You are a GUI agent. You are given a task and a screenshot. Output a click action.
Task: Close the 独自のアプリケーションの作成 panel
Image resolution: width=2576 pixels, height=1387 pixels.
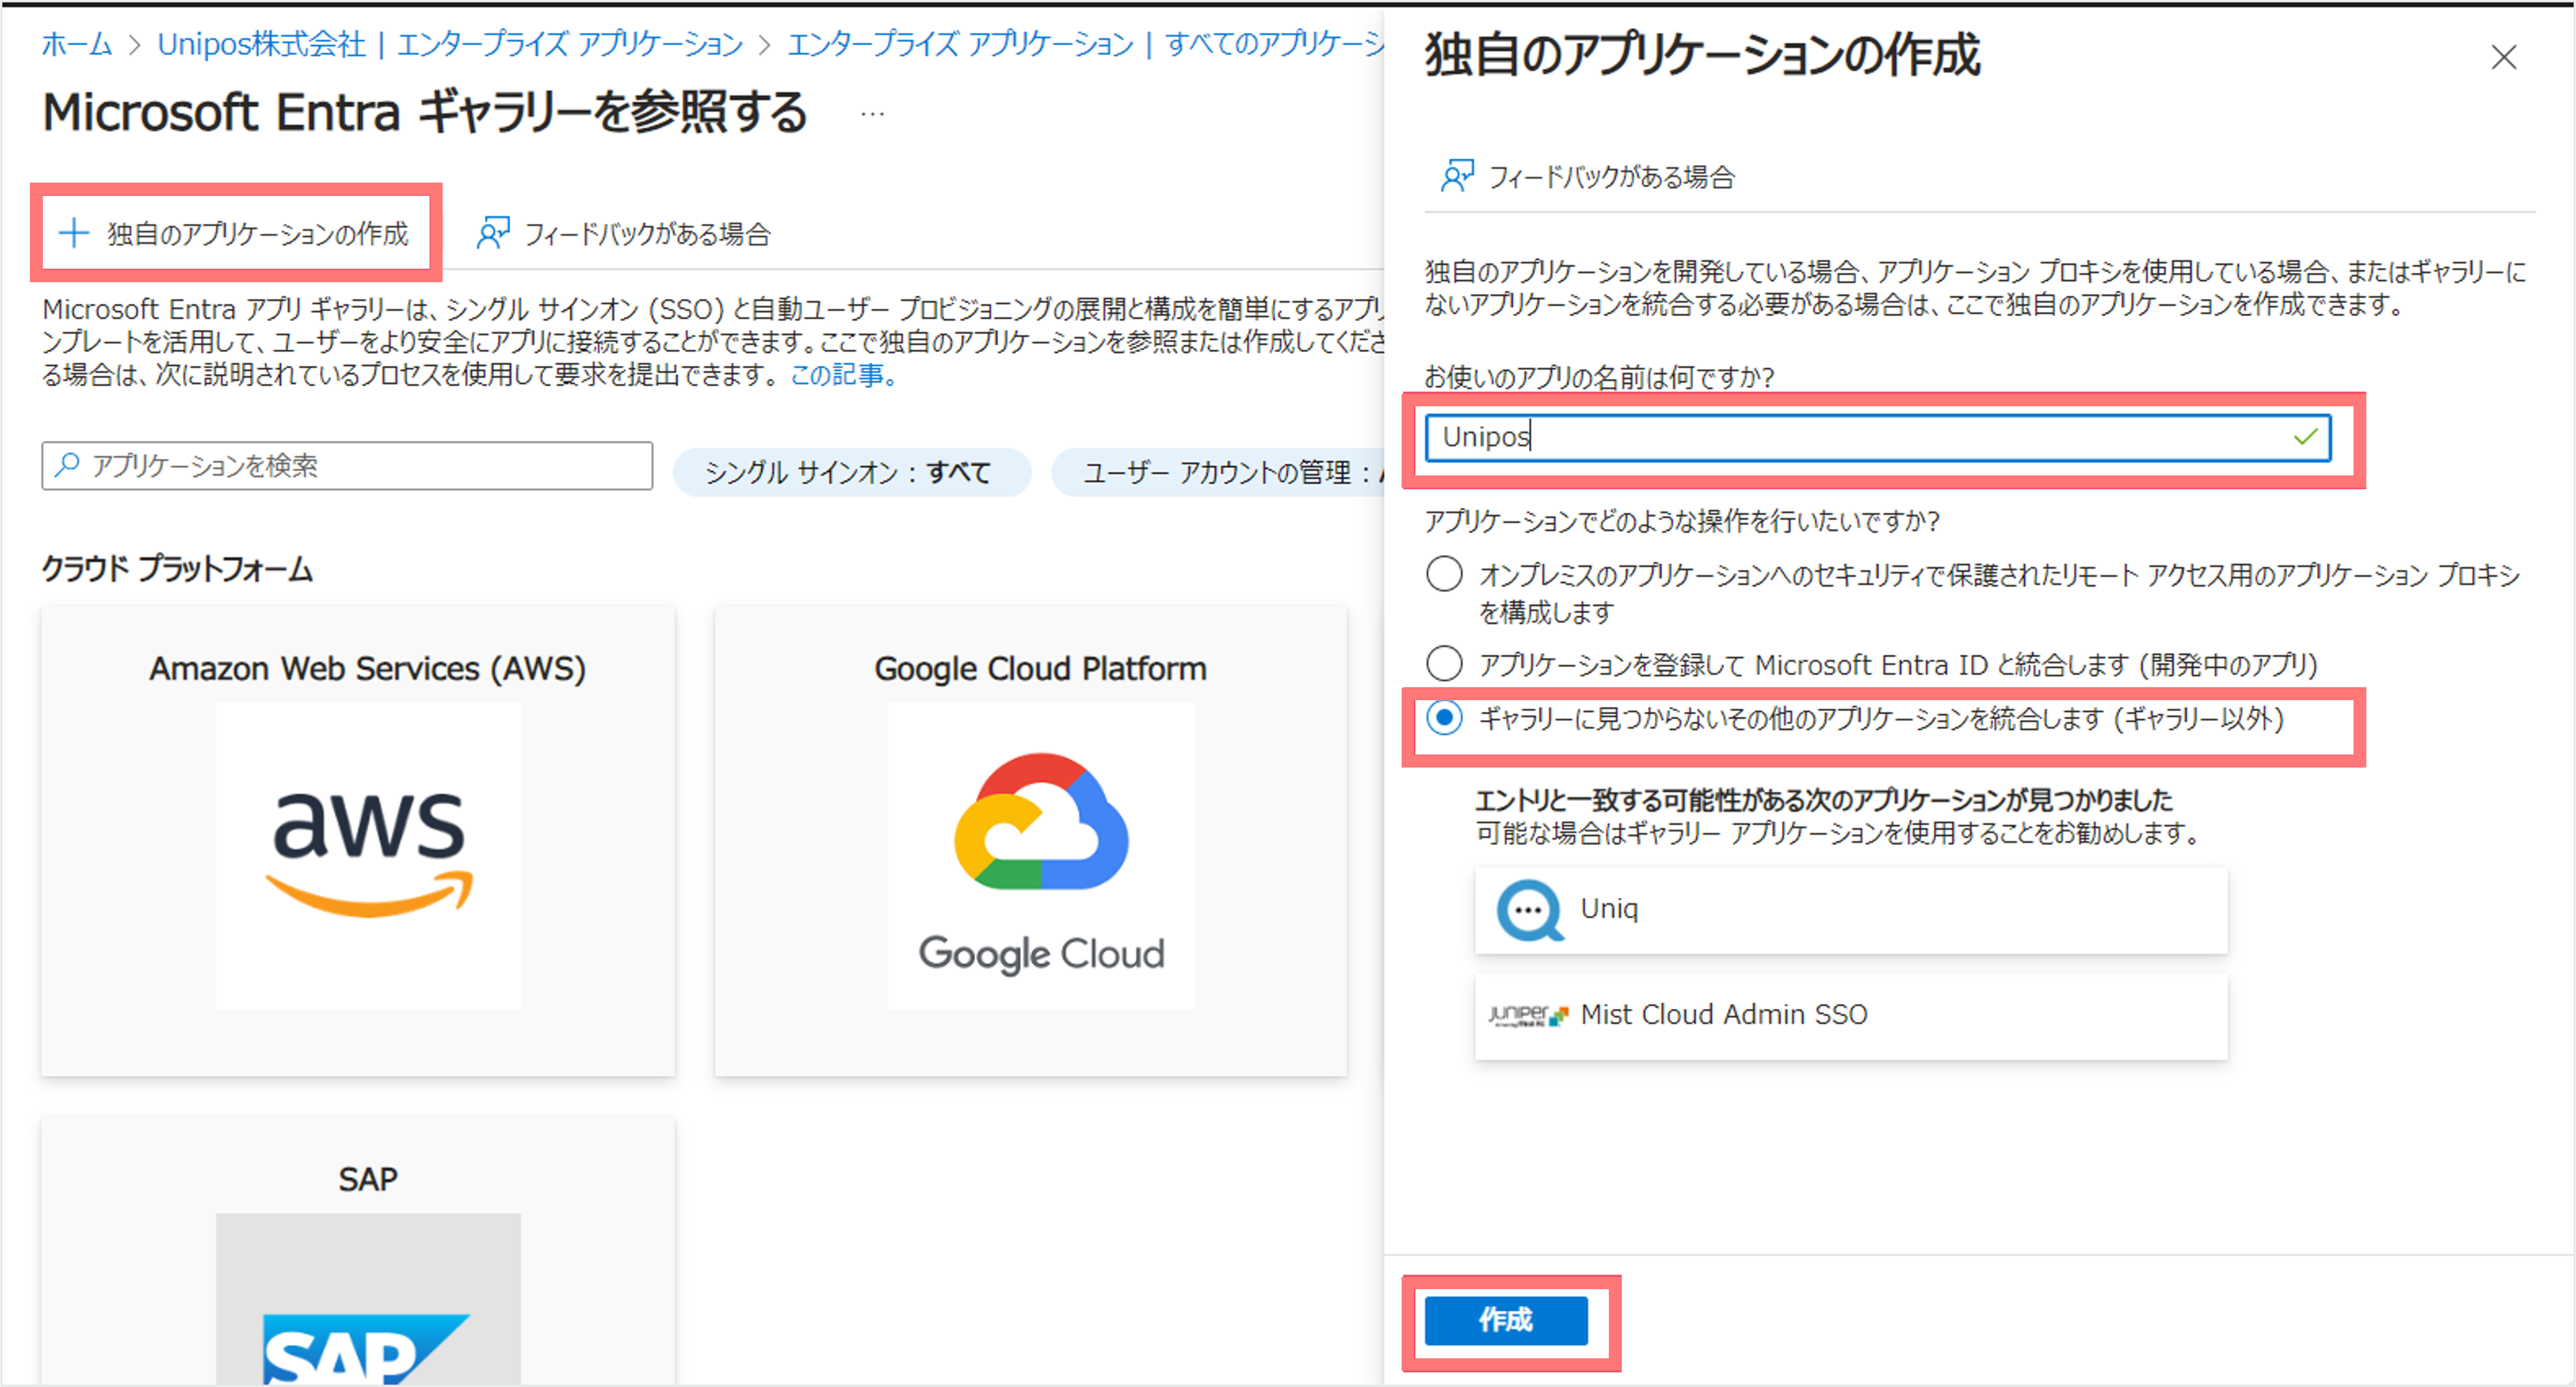pyautogui.click(x=2504, y=58)
